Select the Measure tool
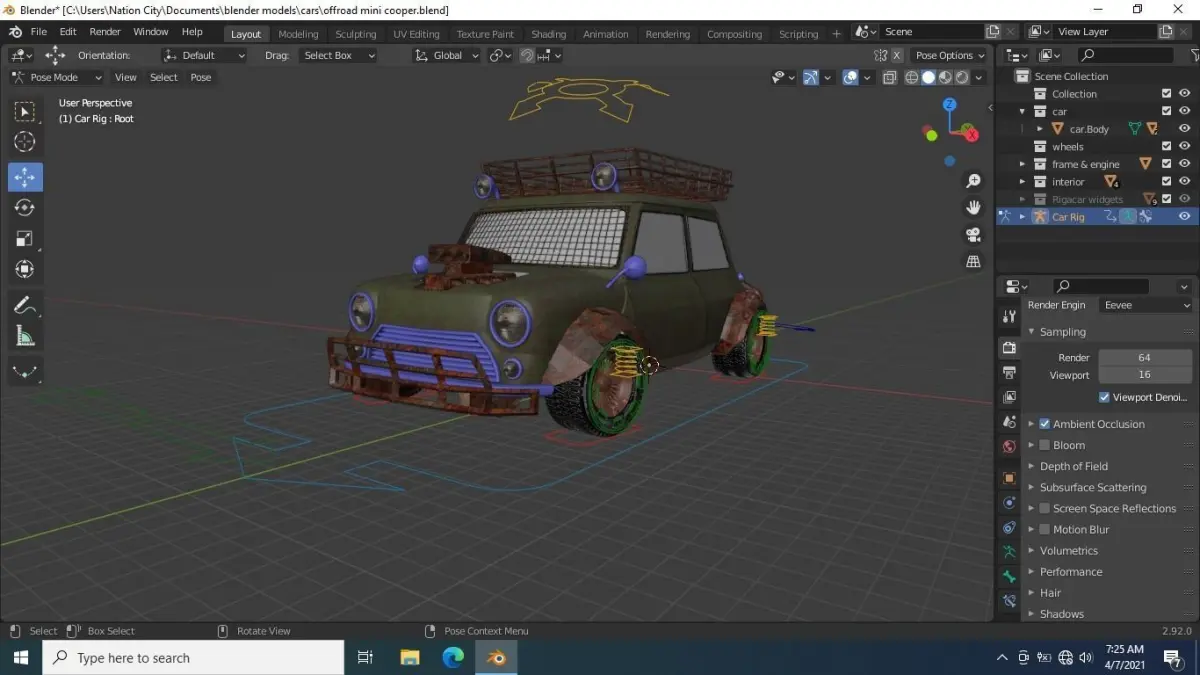Viewport: 1200px width, 675px height. [x=25, y=336]
